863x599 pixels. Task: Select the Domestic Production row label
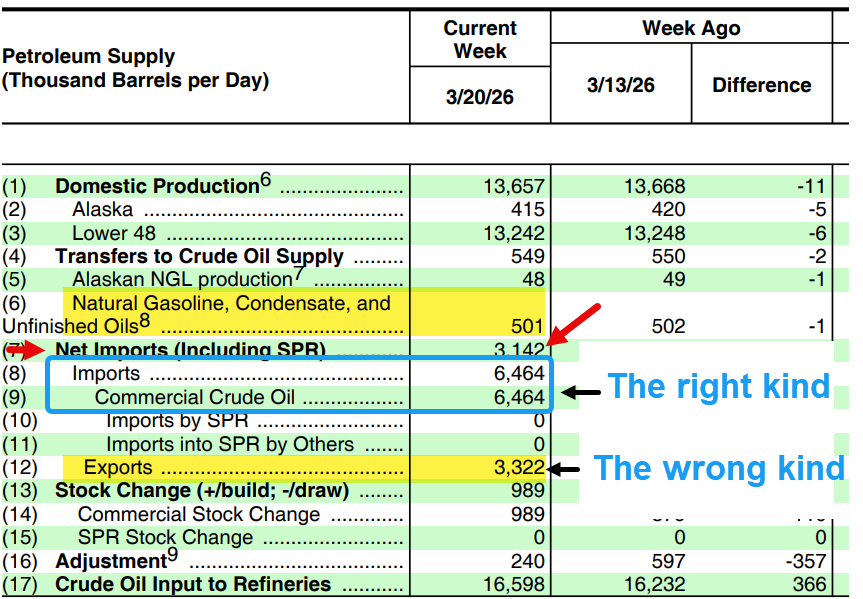coord(157,186)
